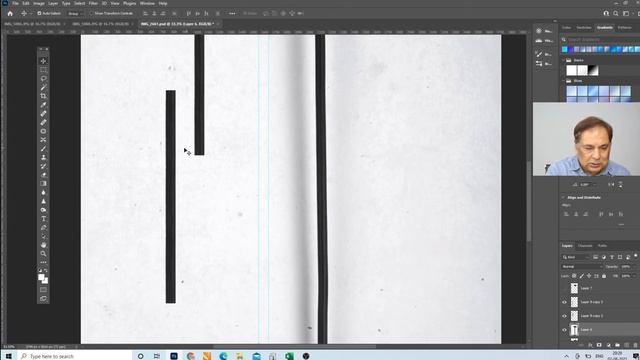Hide Layer 9 copy 3

564,302
